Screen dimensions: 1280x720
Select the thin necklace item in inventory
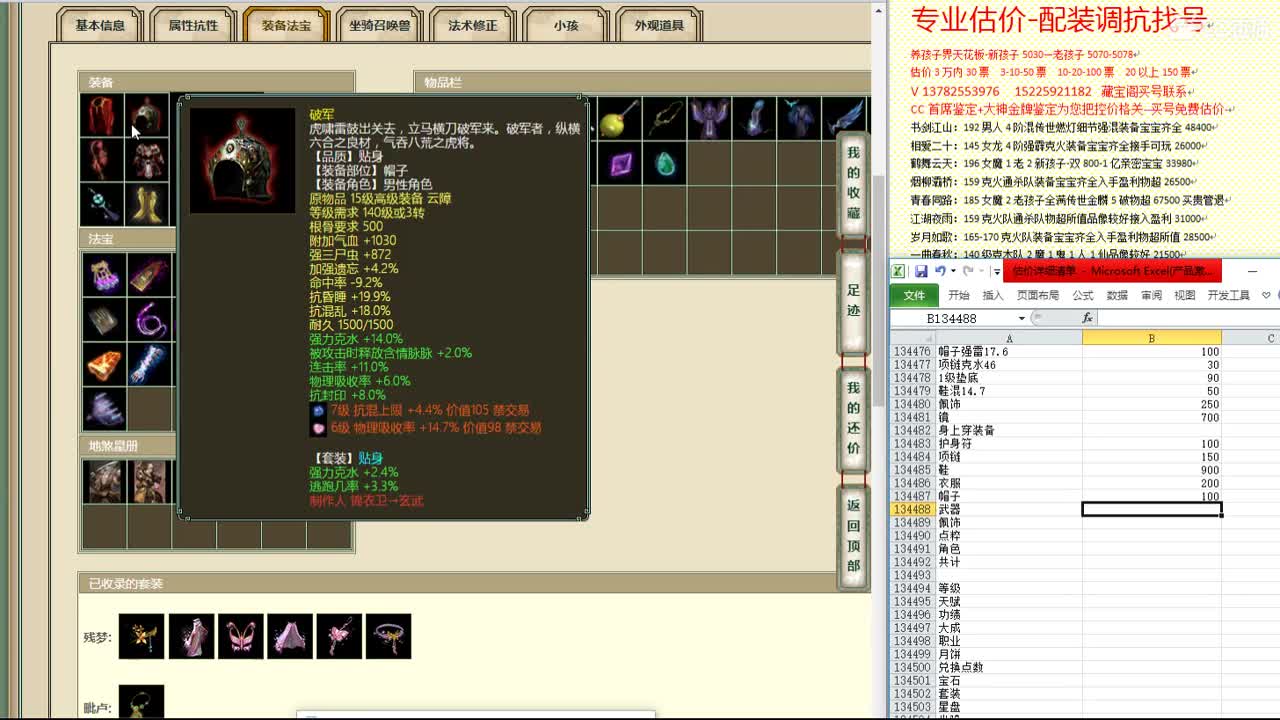pyautogui.click(x=664, y=118)
